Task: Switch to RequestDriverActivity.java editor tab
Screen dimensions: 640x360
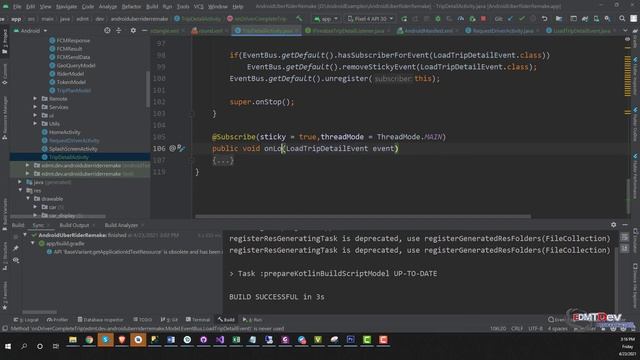Action: tap(501, 31)
